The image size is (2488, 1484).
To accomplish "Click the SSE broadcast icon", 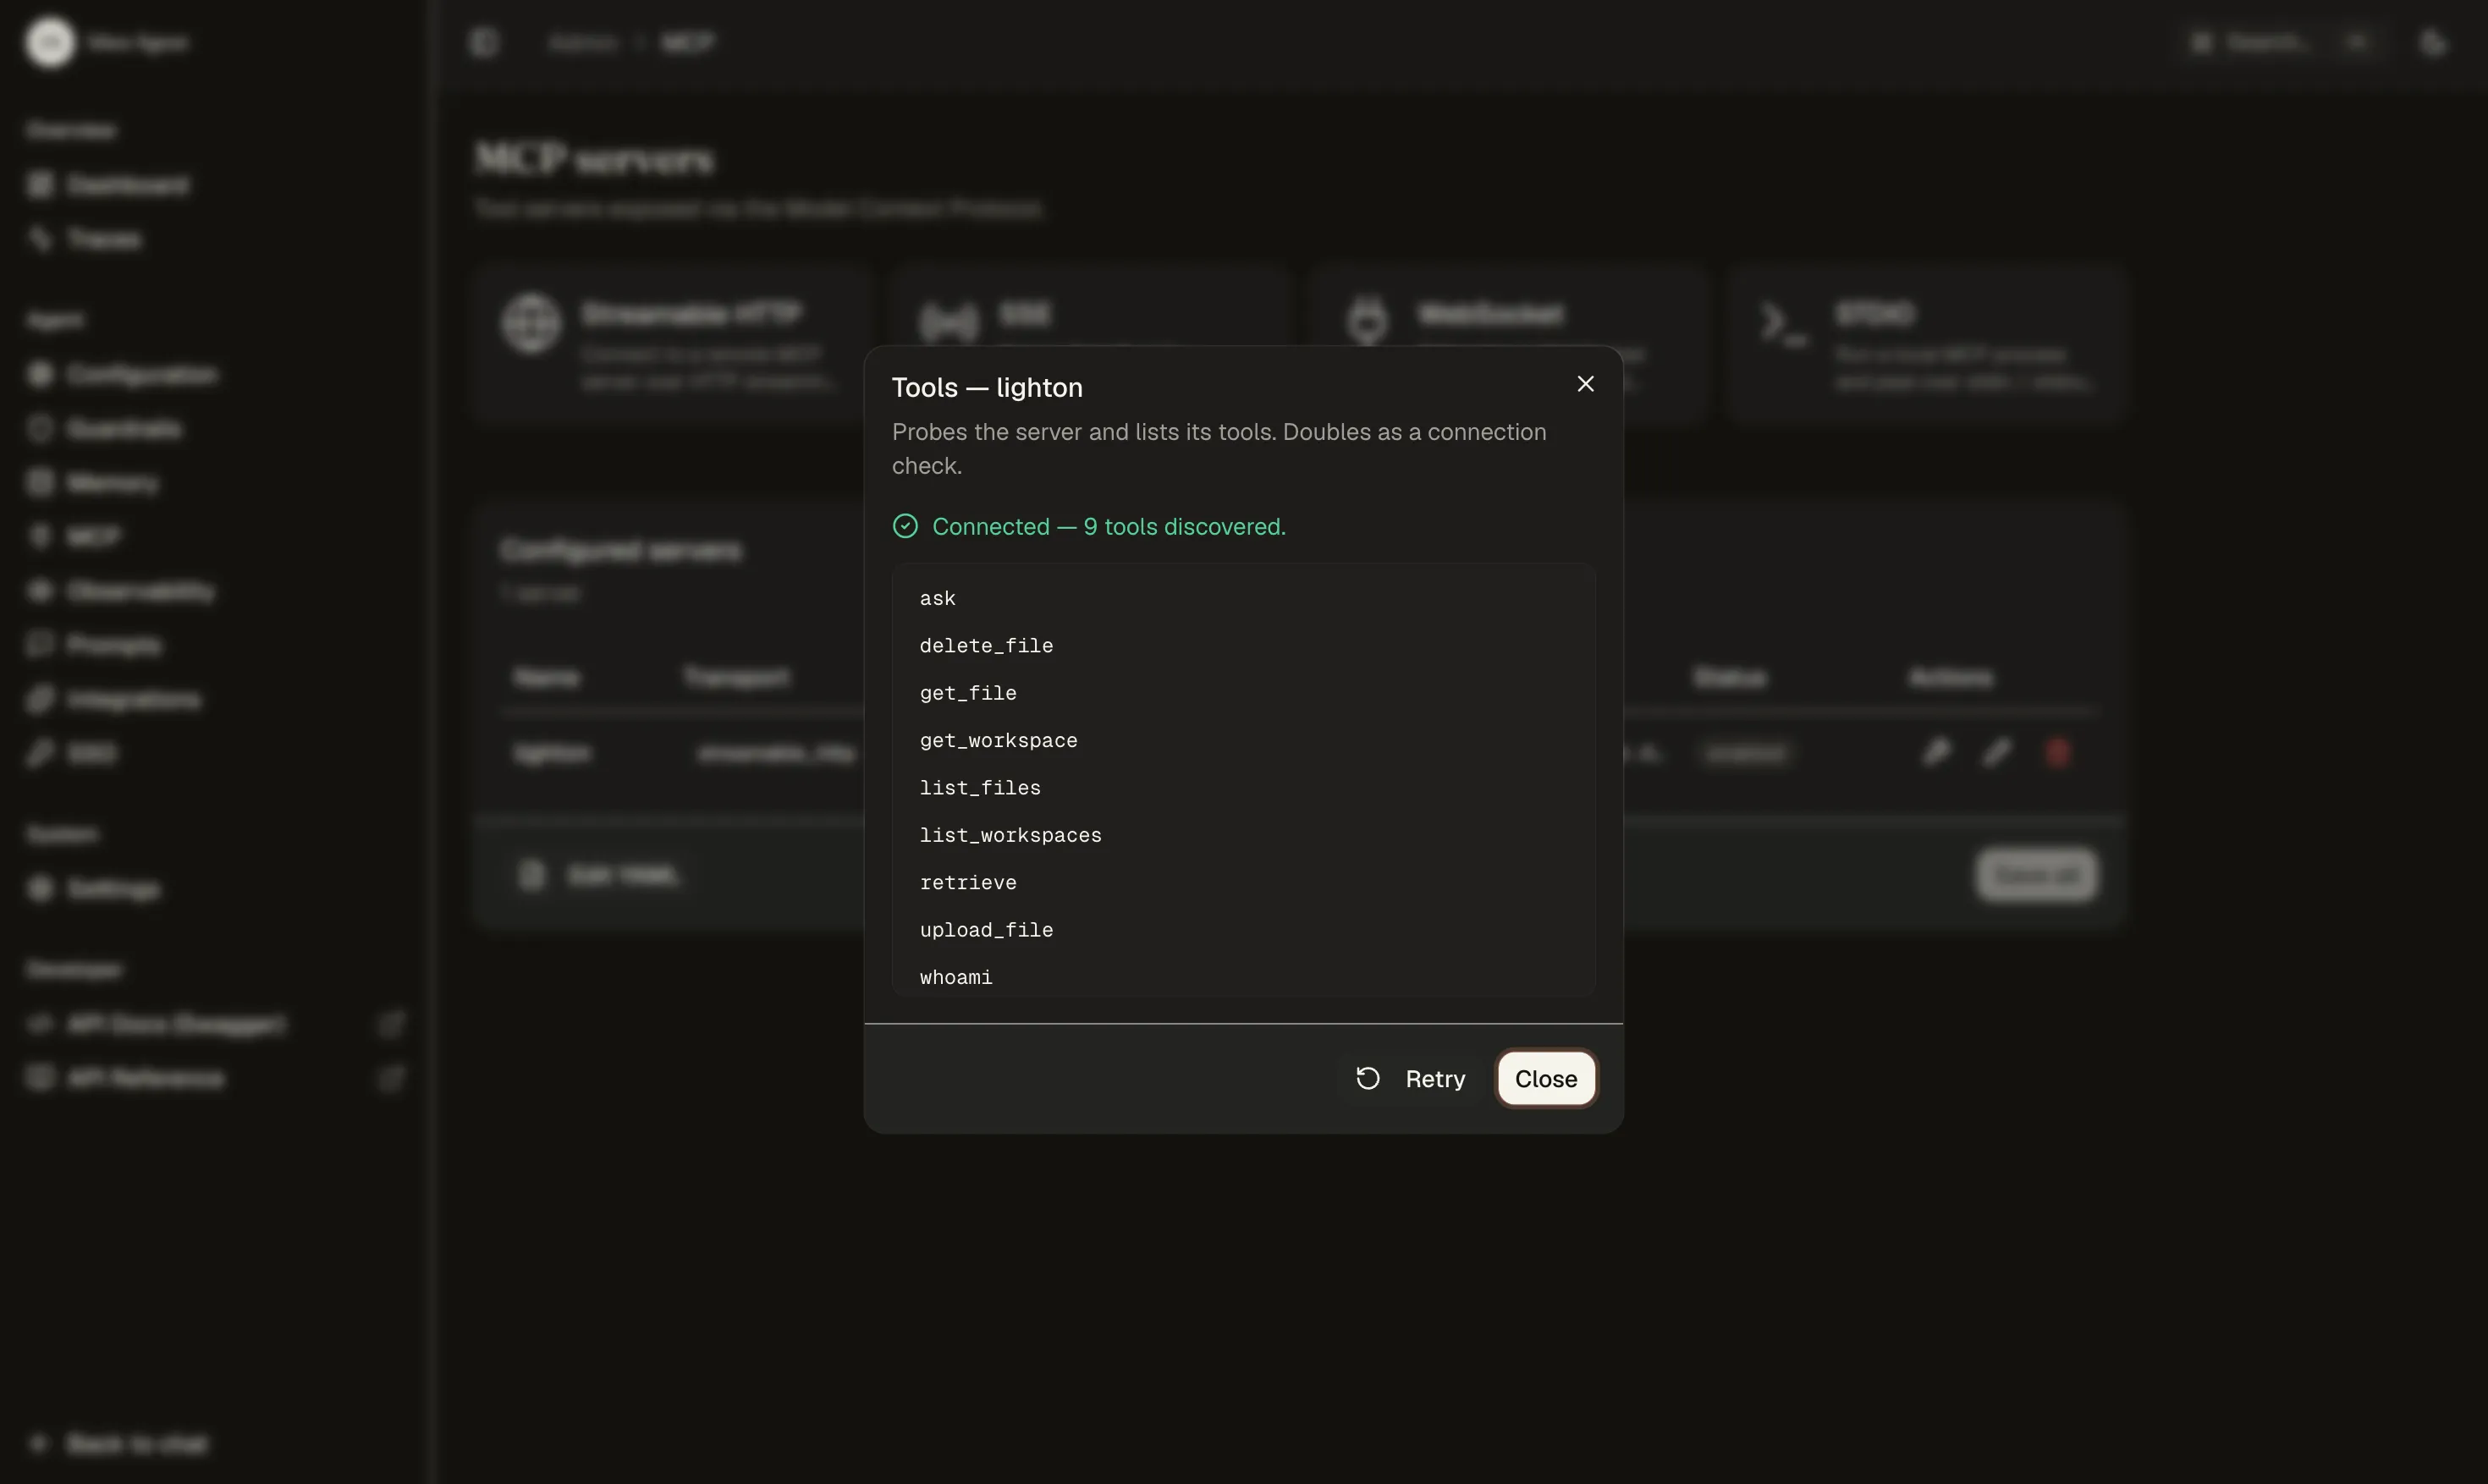I will point(948,322).
